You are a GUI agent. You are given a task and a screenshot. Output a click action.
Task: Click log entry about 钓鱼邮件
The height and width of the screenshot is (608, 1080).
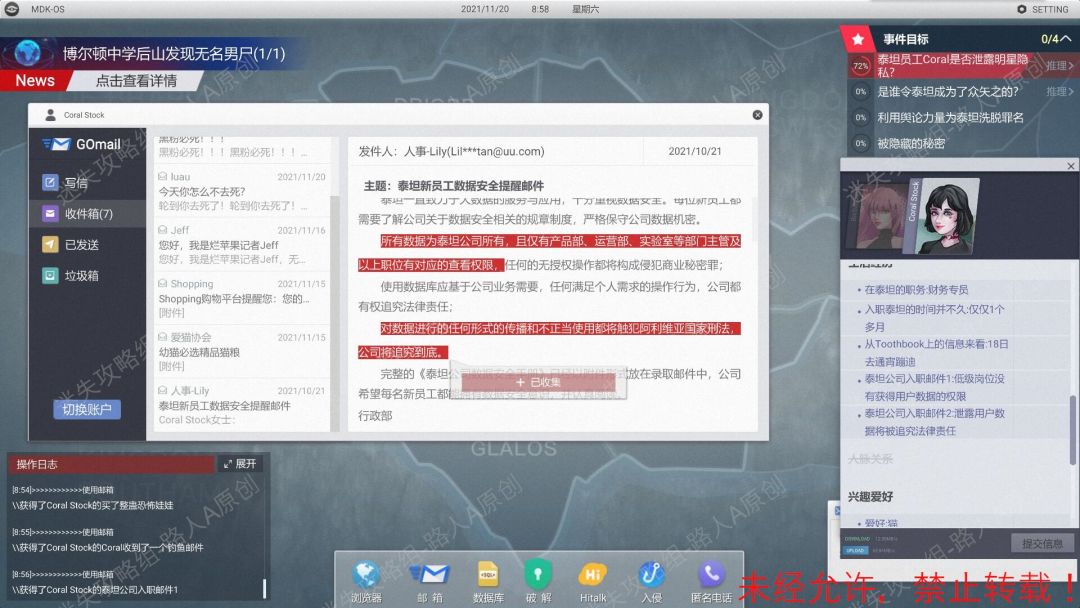click(107, 547)
